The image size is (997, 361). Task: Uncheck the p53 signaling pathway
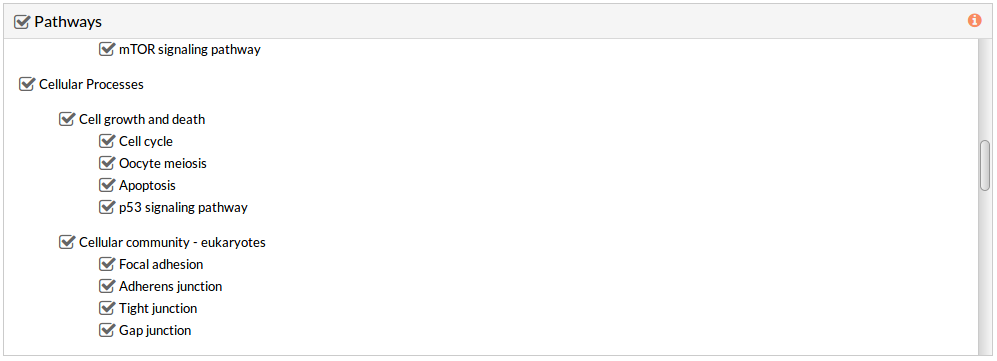tap(107, 207)
